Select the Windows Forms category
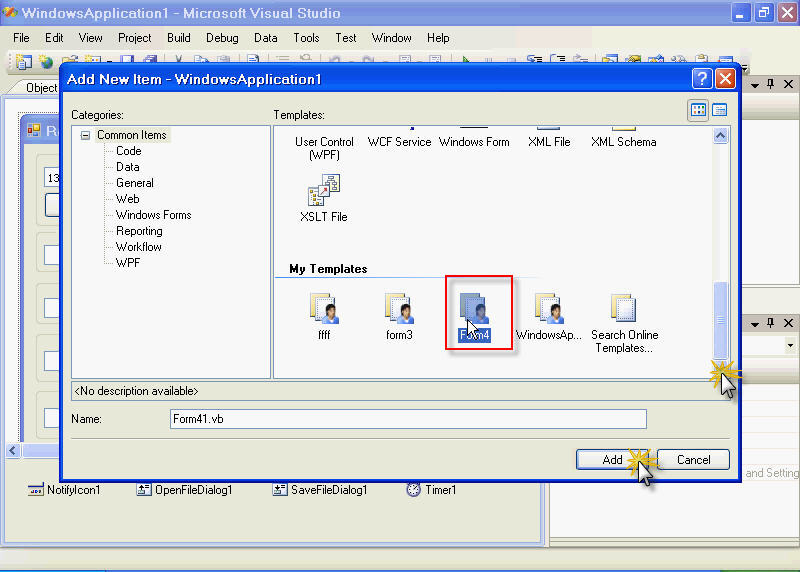This screenshot has height=572, width=800. coord(153,215)
